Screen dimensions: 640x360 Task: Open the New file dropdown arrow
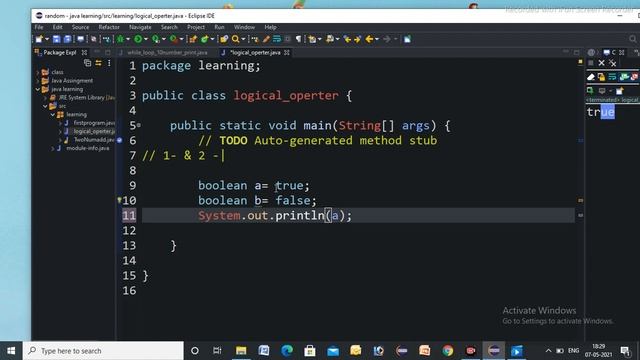(x=47, y=39)
